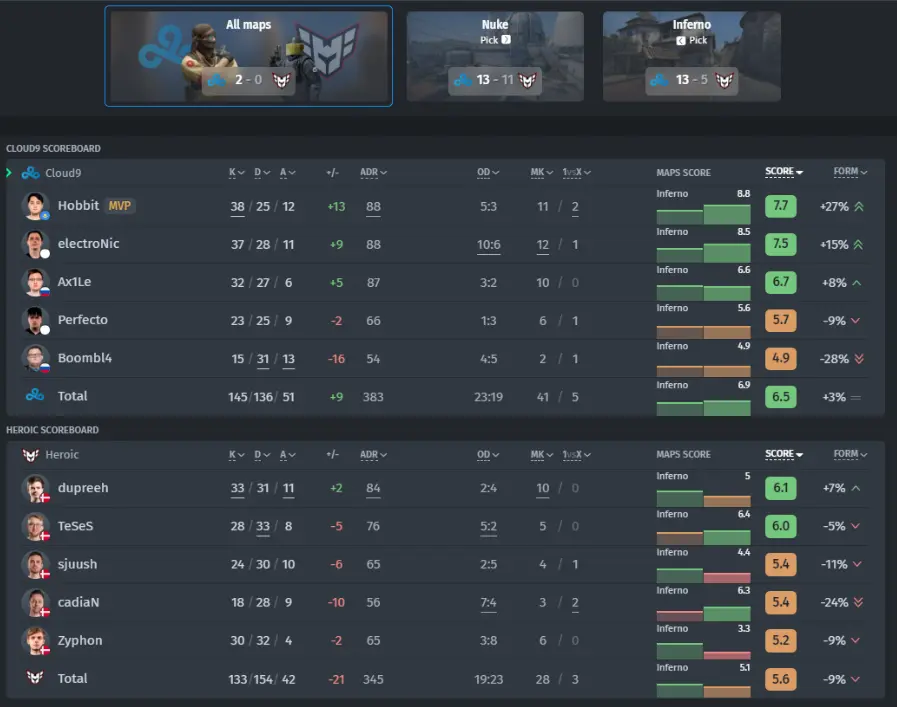
Task: Click the Cloud9 logo in the scoreboard header
Action: (x=30, y=173)
